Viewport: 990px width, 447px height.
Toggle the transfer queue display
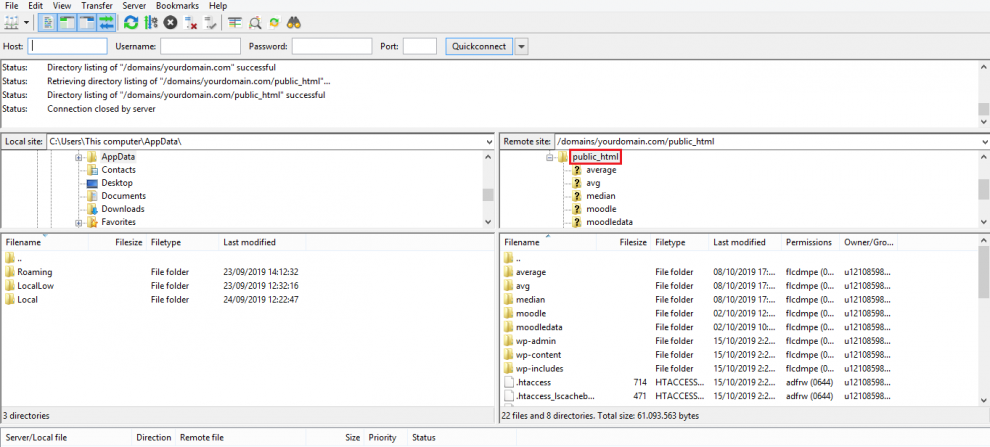[x=106, y=23]
